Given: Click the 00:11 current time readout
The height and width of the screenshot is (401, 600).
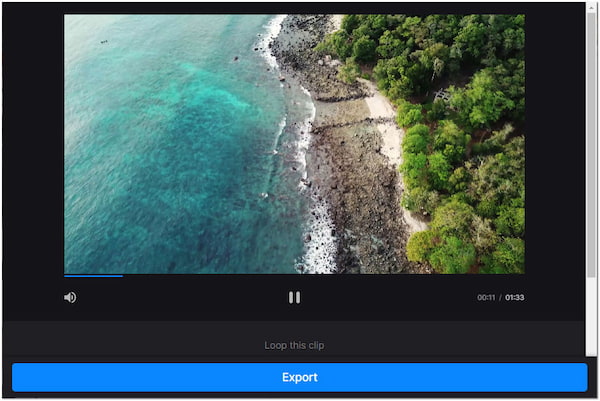Looking at the screenshot, I should pyautogui.click(x=486, y=297).
